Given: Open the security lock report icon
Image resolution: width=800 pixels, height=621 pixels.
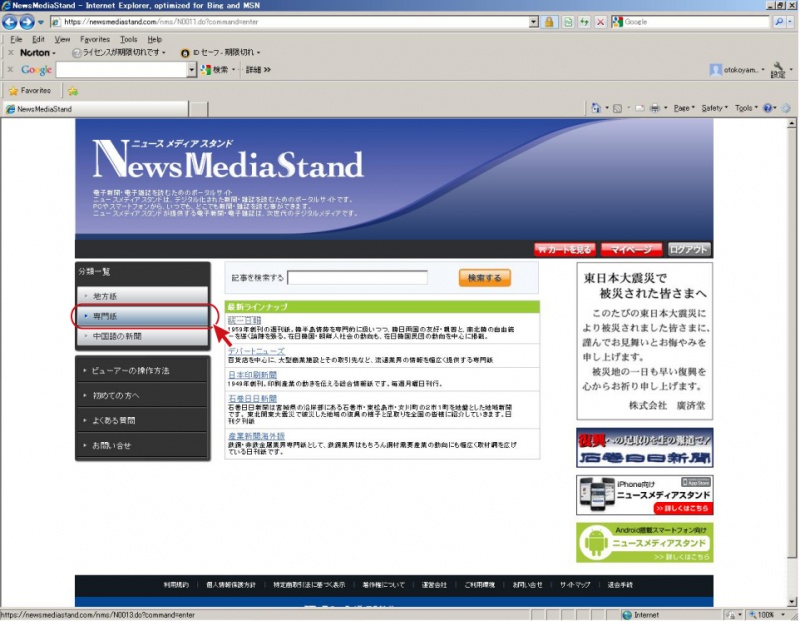Looking at the screenshot, I should click(x=549, y=22).
